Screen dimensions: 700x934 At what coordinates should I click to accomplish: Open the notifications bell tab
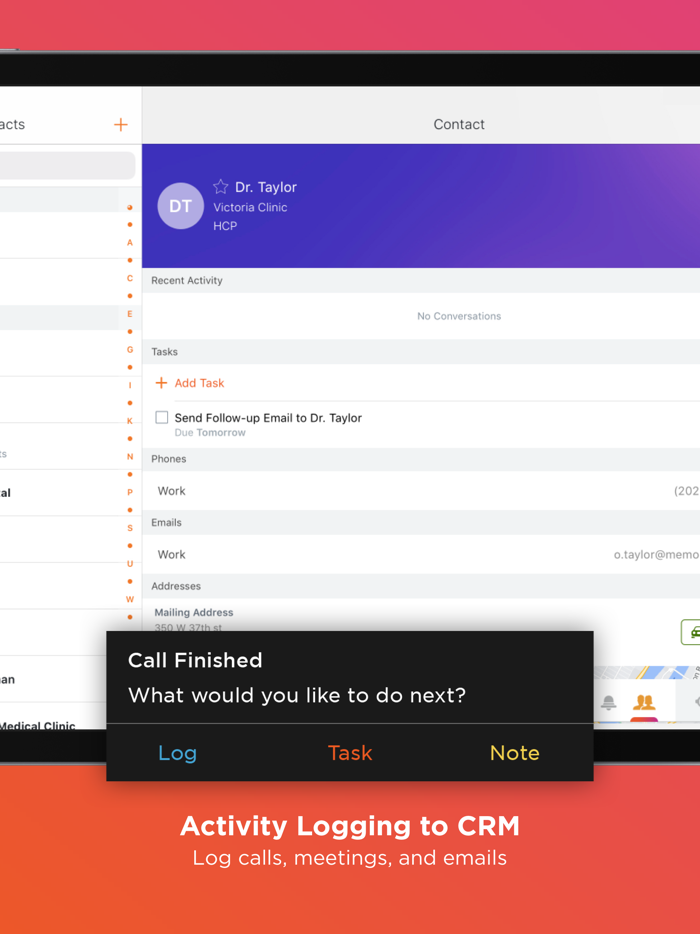(608, 703)
